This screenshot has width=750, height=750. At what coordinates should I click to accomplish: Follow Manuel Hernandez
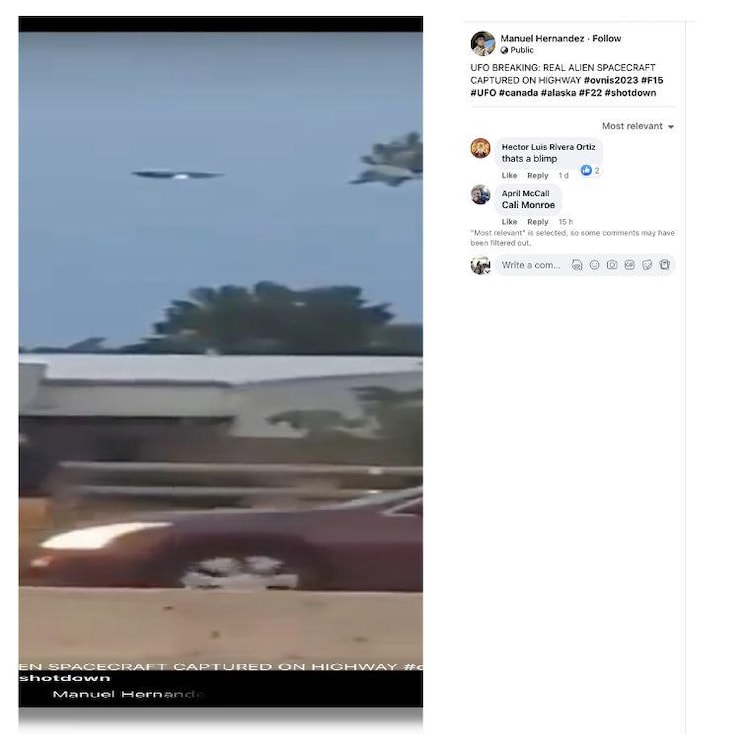point(607,38)
